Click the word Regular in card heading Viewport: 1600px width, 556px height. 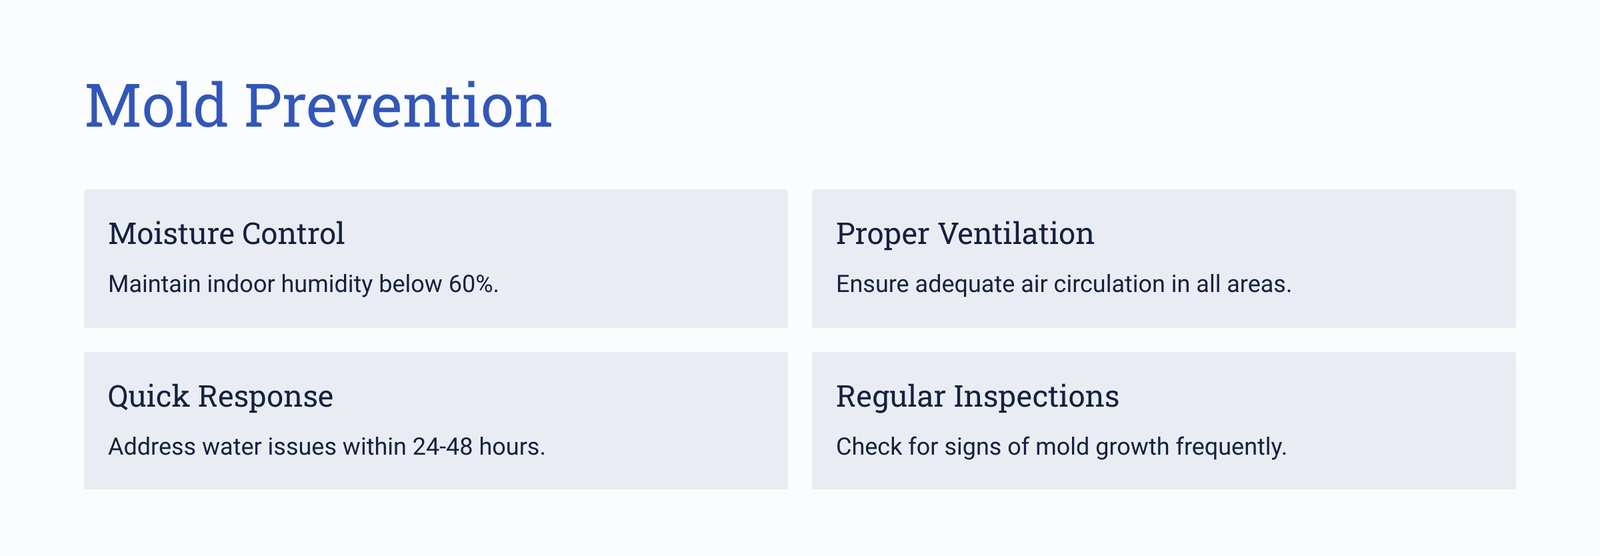[890, 396]
